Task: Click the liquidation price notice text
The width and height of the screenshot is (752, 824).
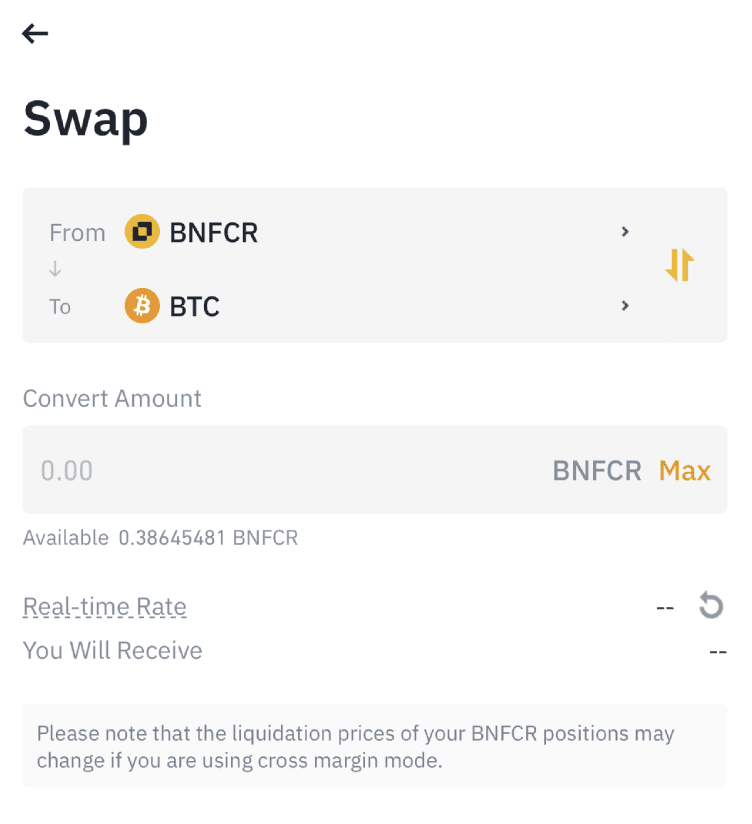Action: click(x=356, y=747)
